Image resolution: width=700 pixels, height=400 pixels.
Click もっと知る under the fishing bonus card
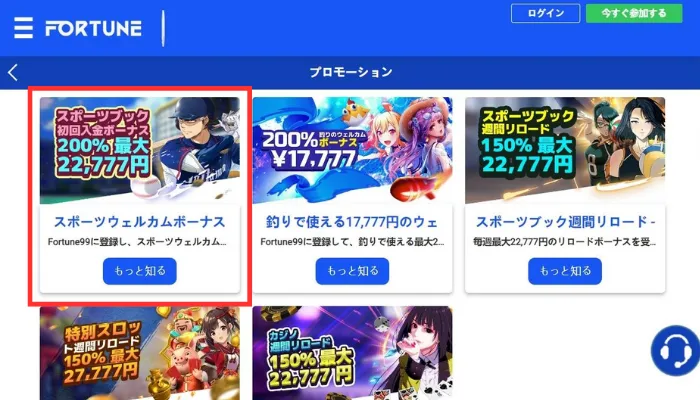(352, 271)
